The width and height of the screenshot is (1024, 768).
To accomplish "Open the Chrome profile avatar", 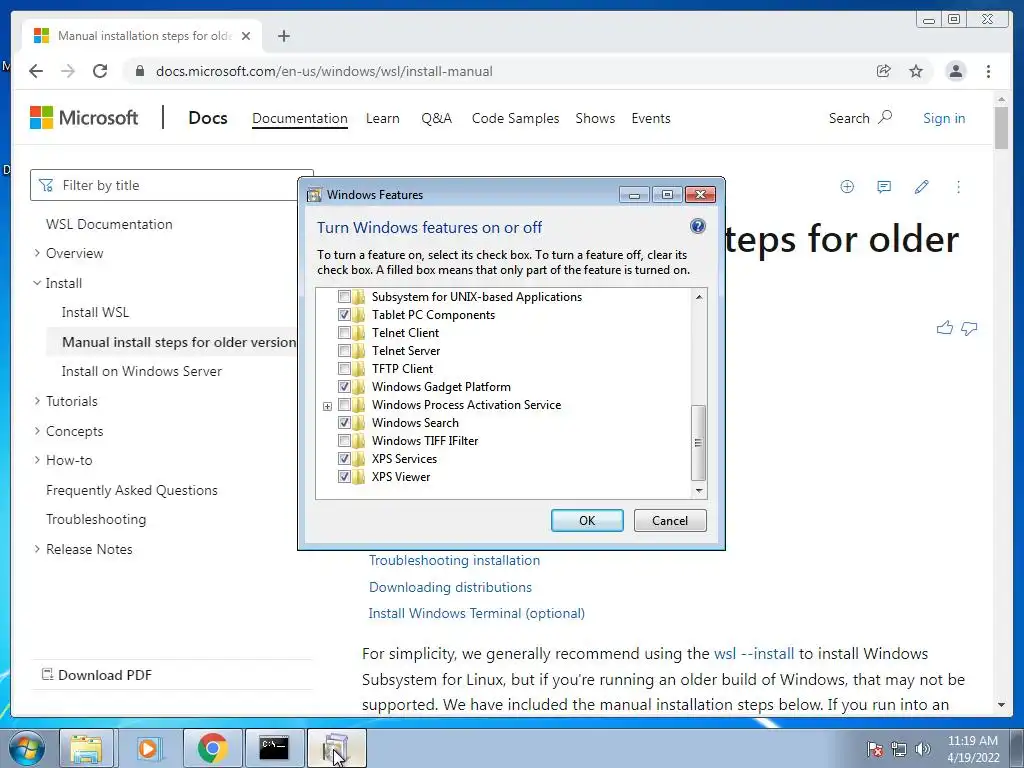I will pos(955,71).
